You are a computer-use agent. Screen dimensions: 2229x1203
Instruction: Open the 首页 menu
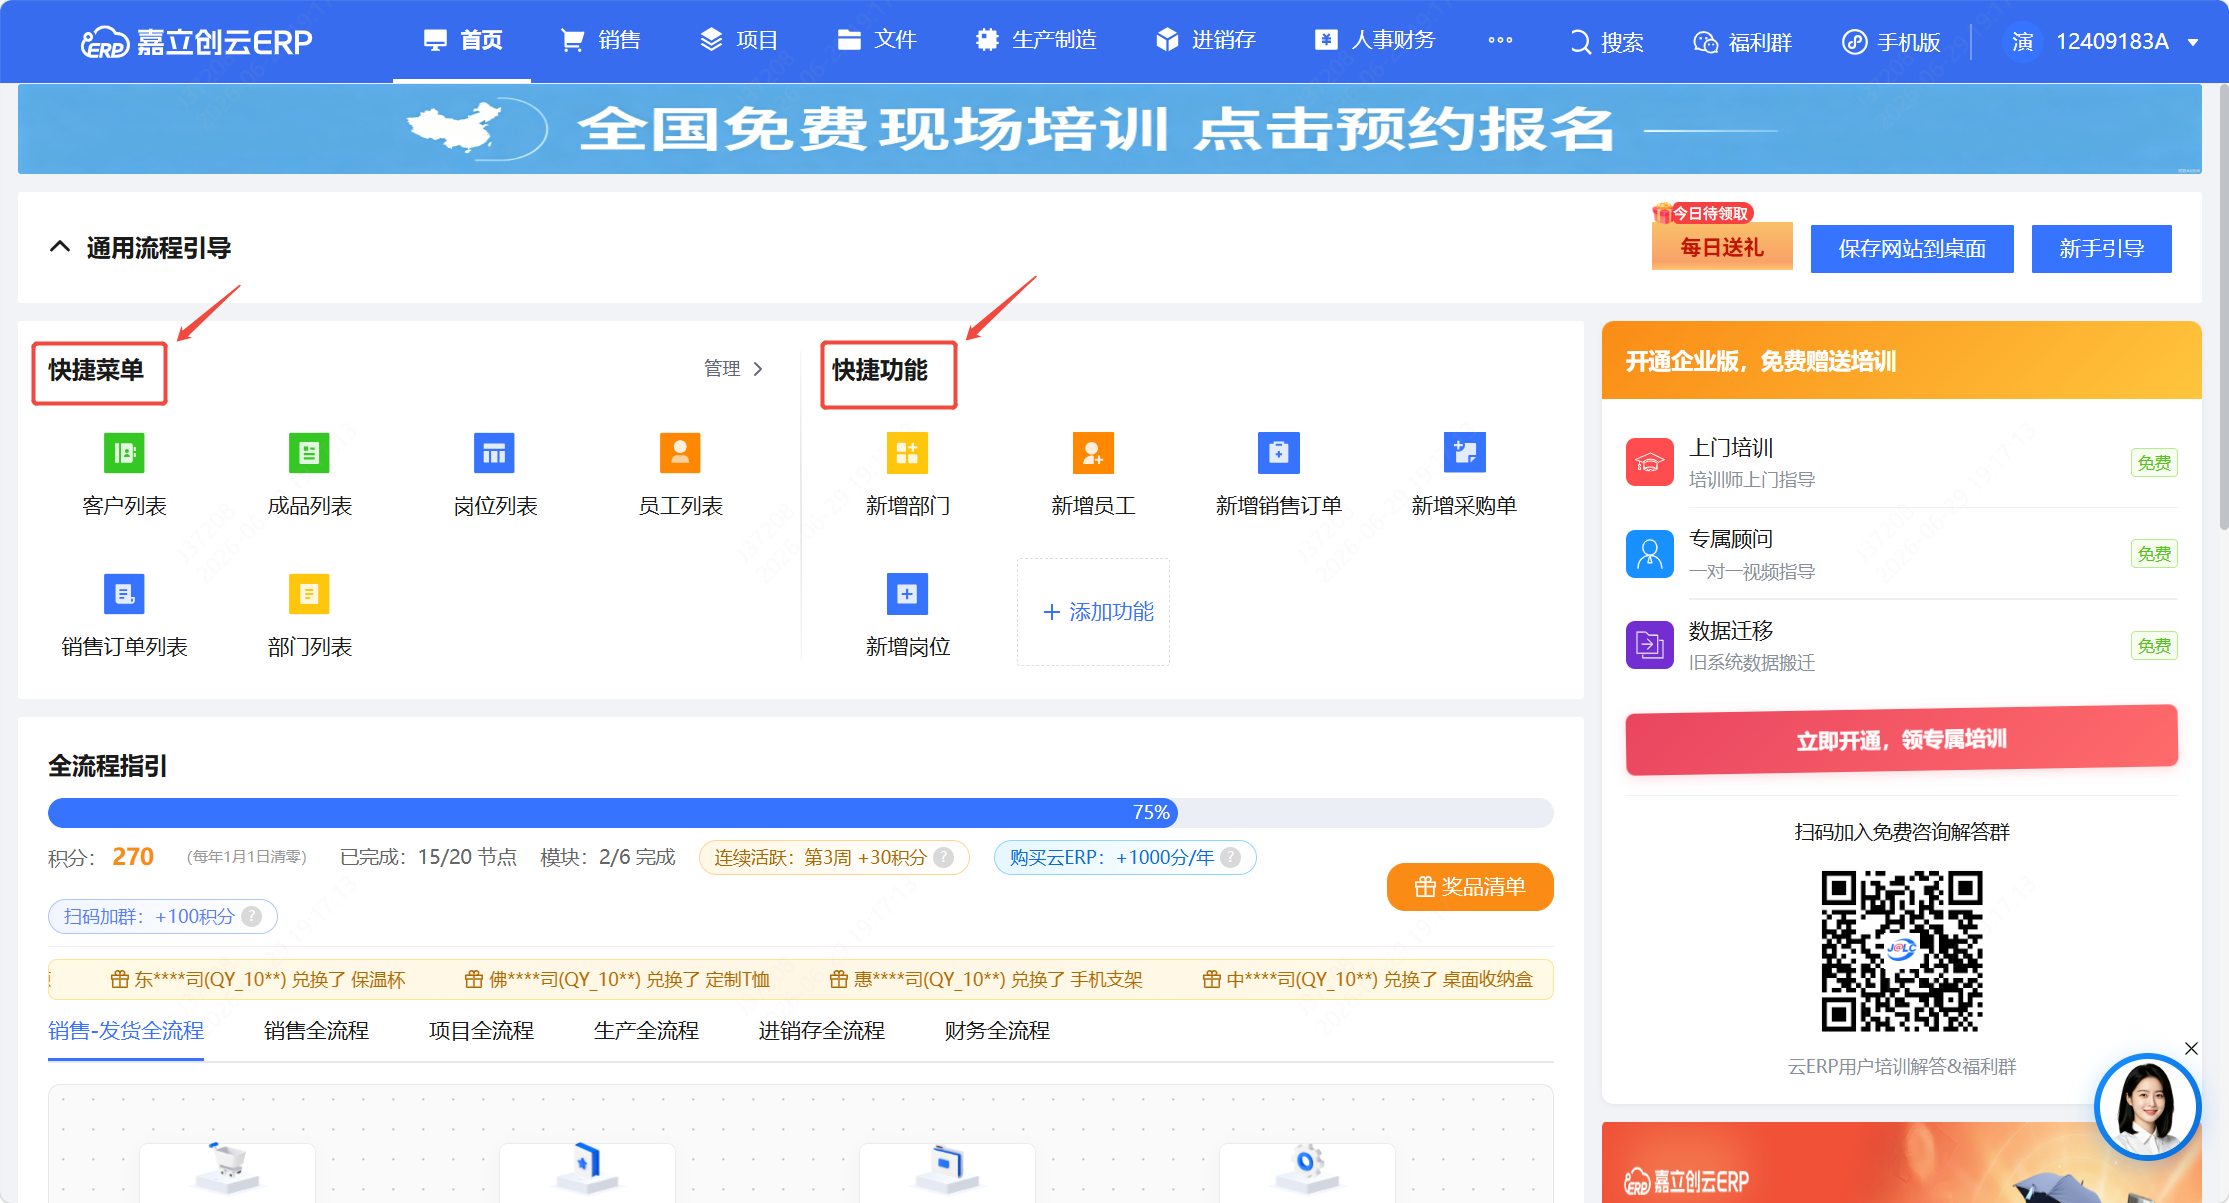[462, 40]
